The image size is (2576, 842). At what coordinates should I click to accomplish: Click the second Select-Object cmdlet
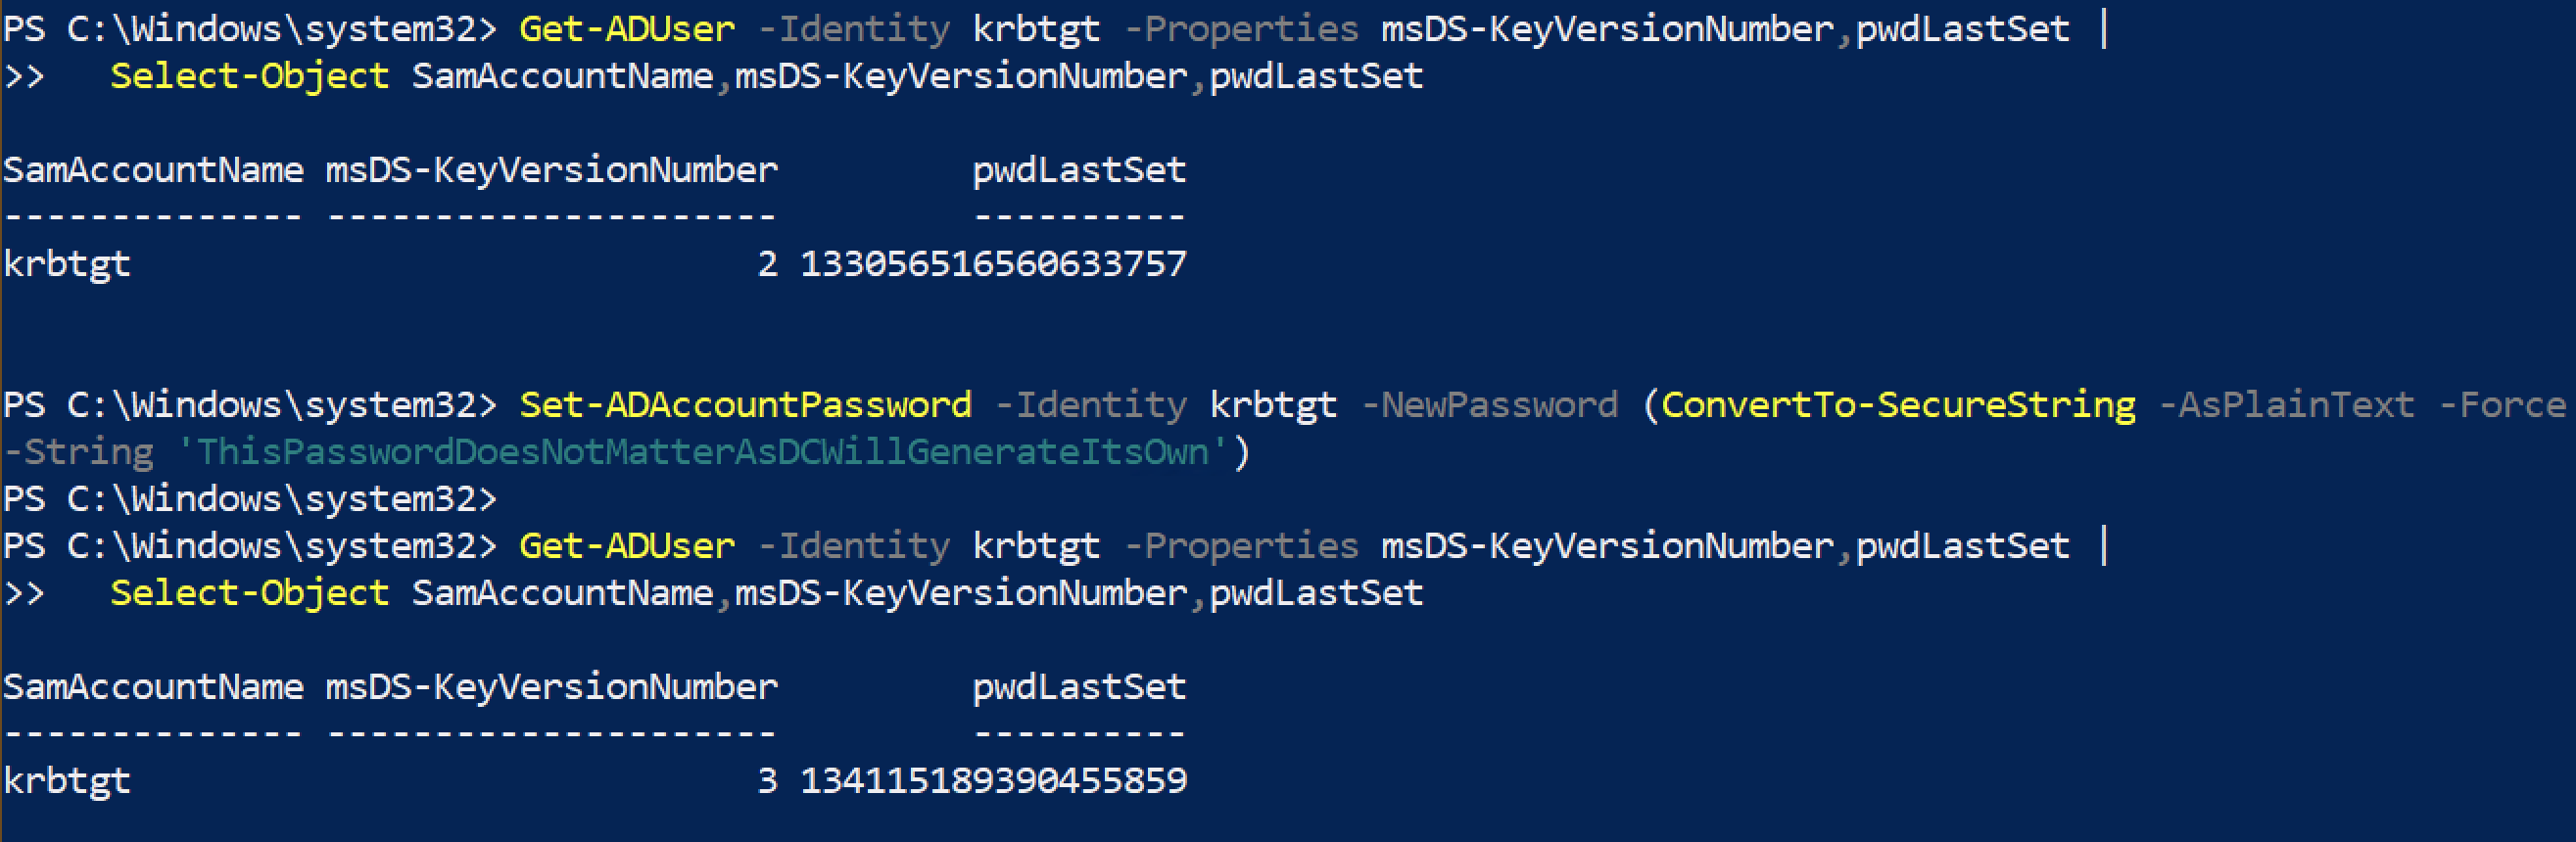click(x=249, y=593)
